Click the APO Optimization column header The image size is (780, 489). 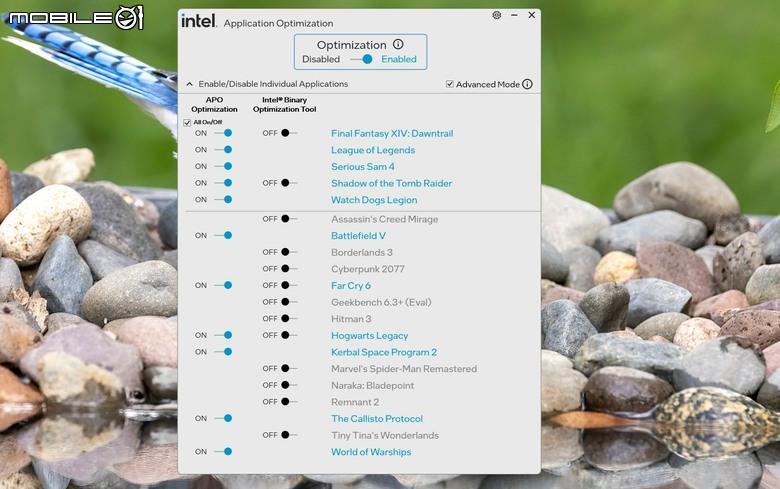click(214, 104)
